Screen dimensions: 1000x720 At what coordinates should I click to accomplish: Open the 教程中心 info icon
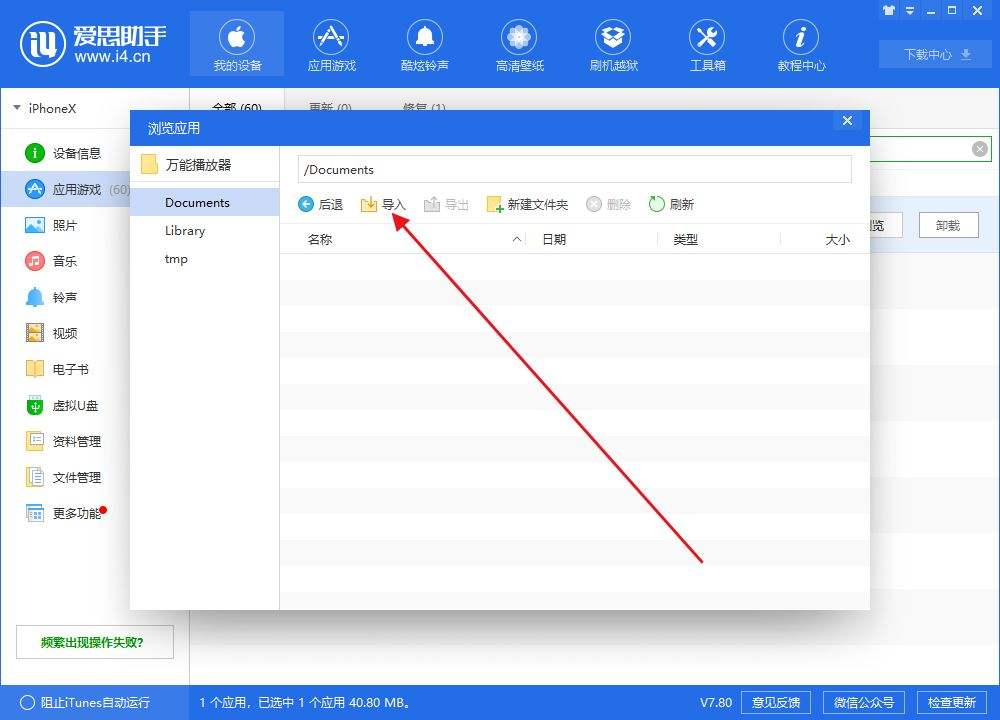(801, 44)
